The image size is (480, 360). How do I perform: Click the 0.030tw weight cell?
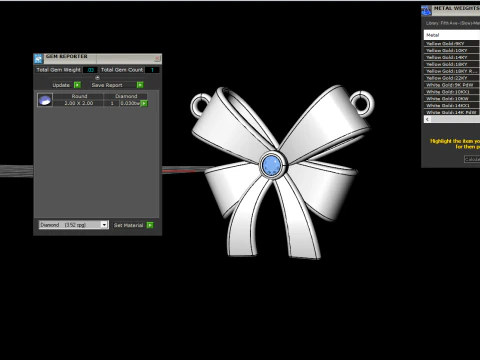(130, 103)
